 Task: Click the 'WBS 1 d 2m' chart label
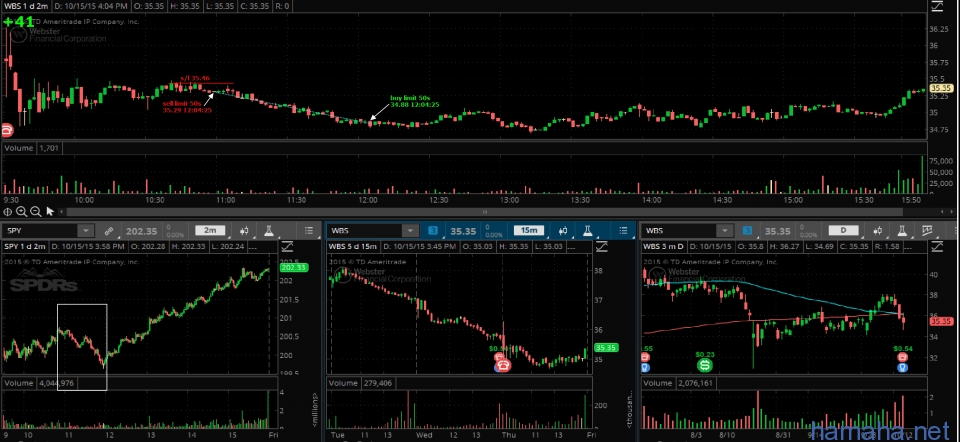[24, 7]
